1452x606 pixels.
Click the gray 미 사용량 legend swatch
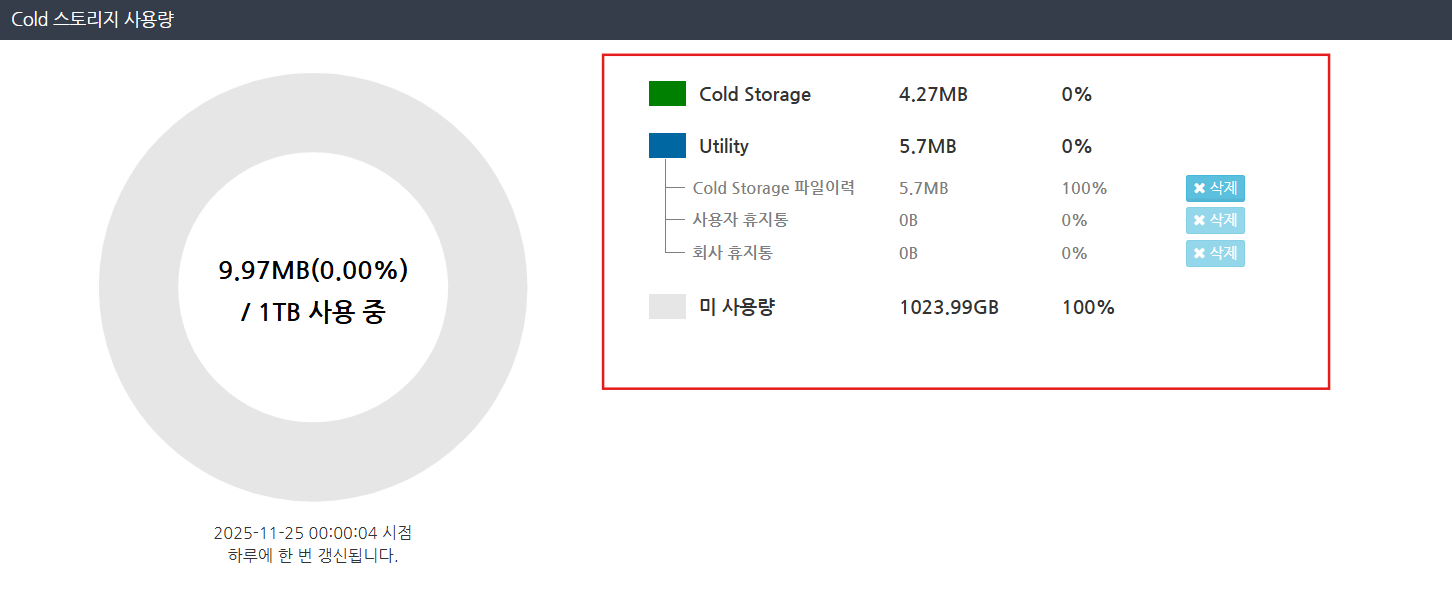pos(667,307)
